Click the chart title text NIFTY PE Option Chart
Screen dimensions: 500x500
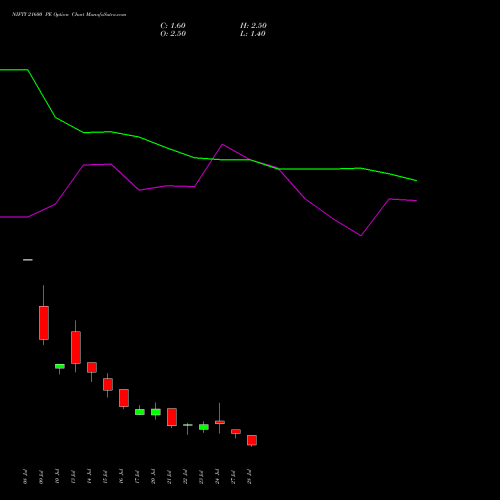click(69, 15)
